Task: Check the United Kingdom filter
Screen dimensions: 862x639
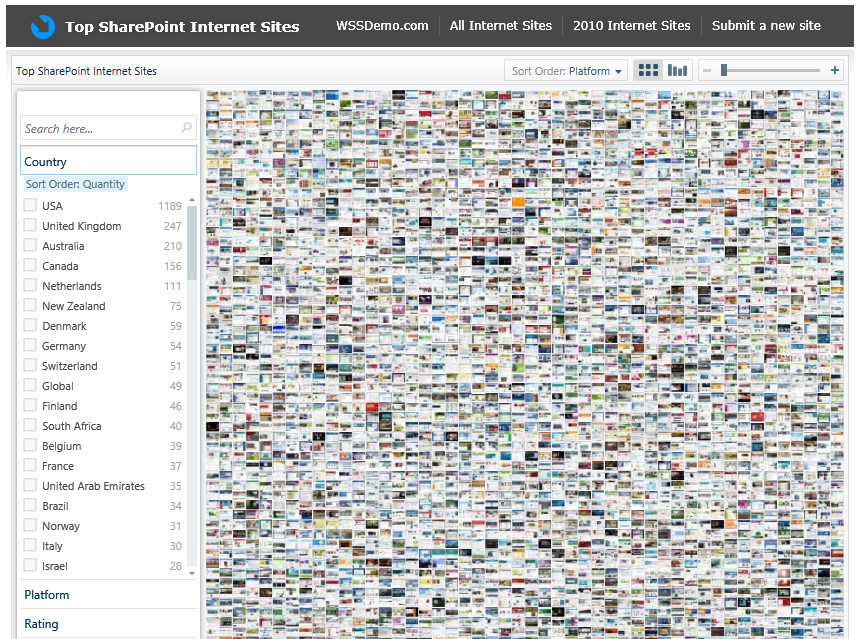Action: pos(30,225)
